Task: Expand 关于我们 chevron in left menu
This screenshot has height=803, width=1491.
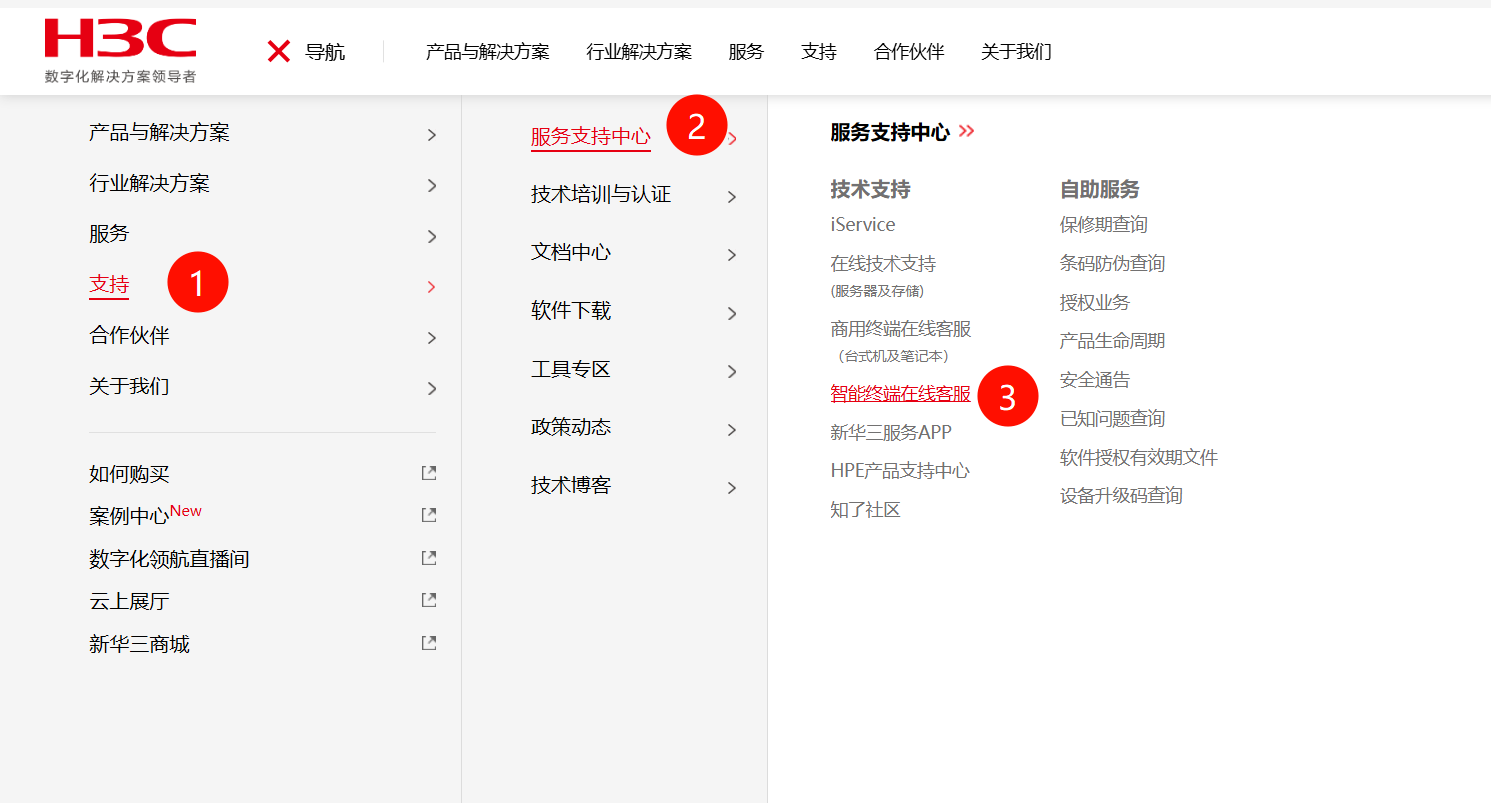Action: tap(432, 388)
